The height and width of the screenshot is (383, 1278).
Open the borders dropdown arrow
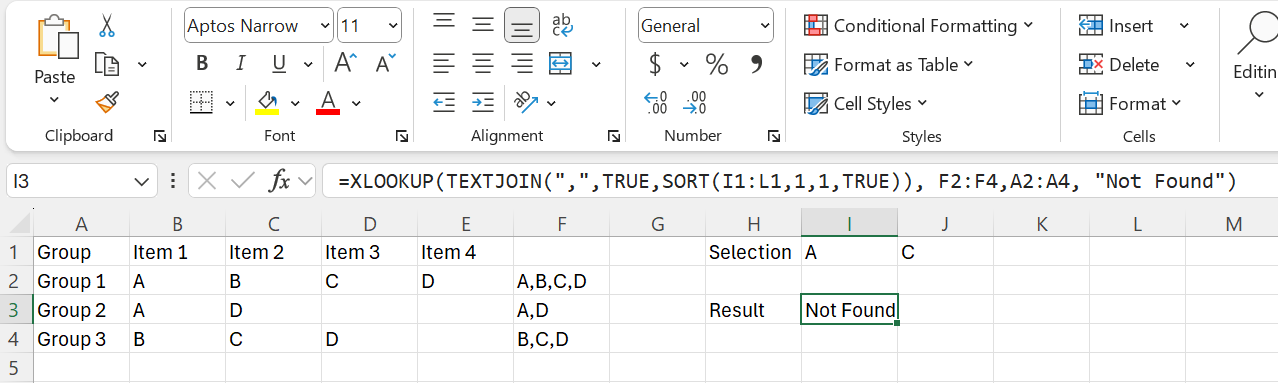click(230, 103)
